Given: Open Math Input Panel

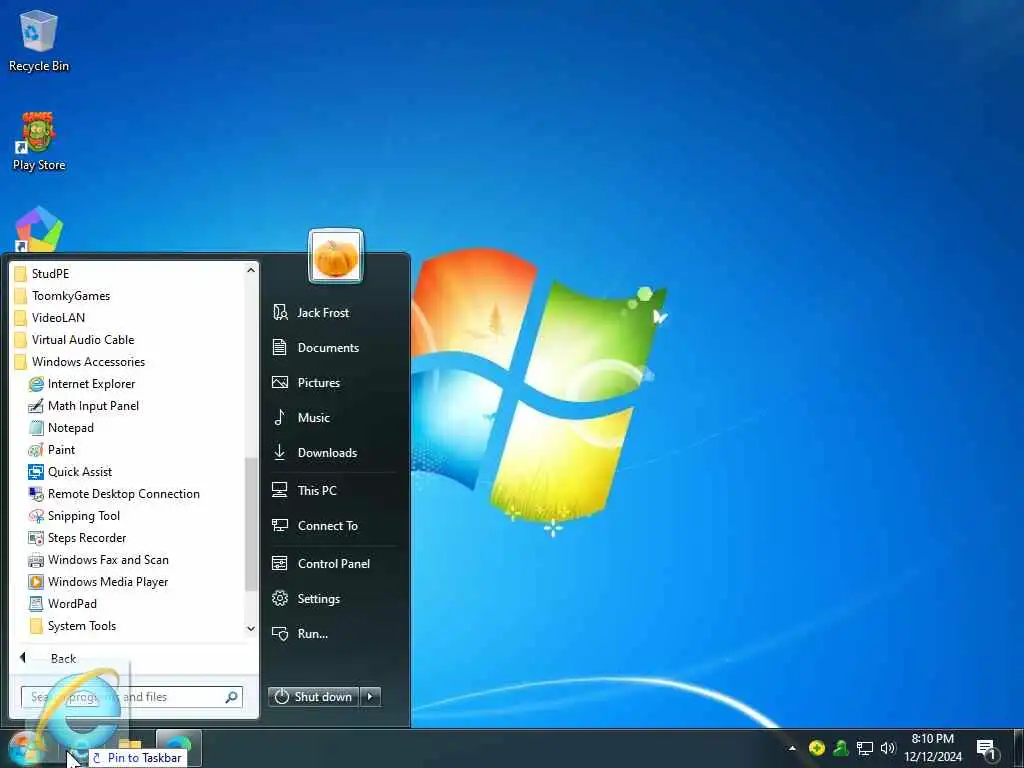Looking at the screenshot, I should [84, 406].
